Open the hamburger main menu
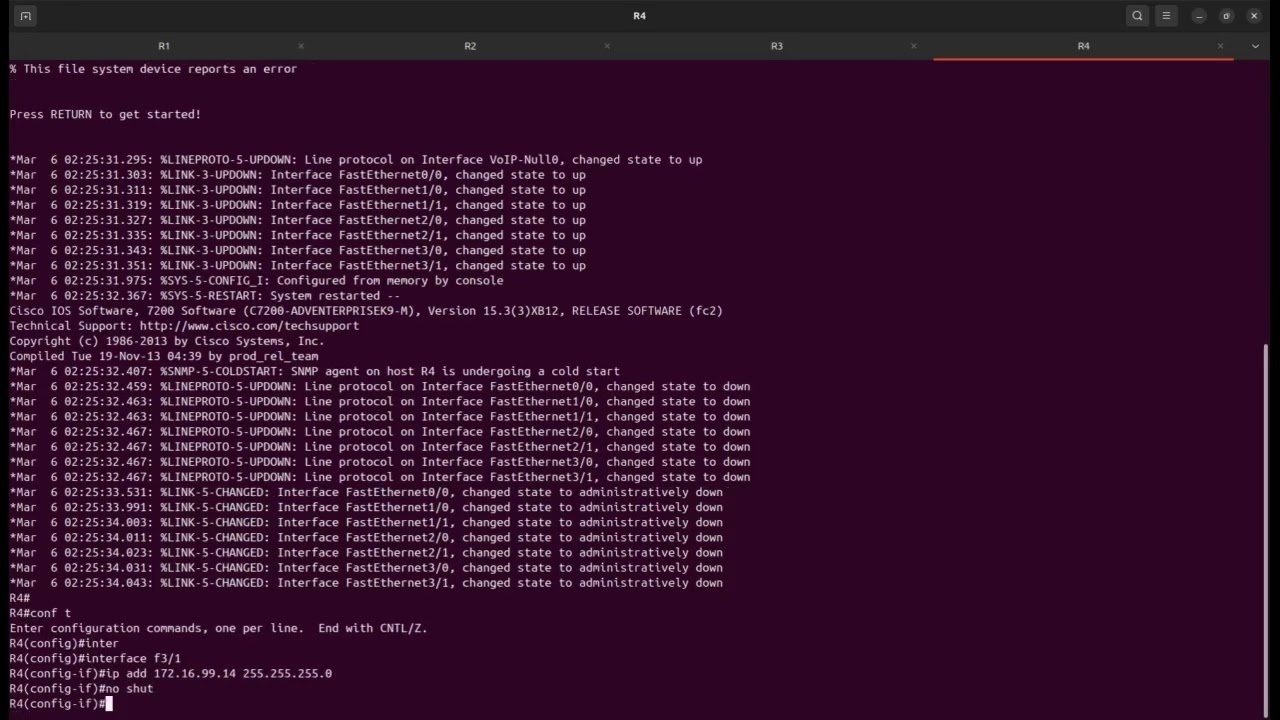This screenshot has width=1280, height=720. pyautogui.click(x=1166, y=16)
